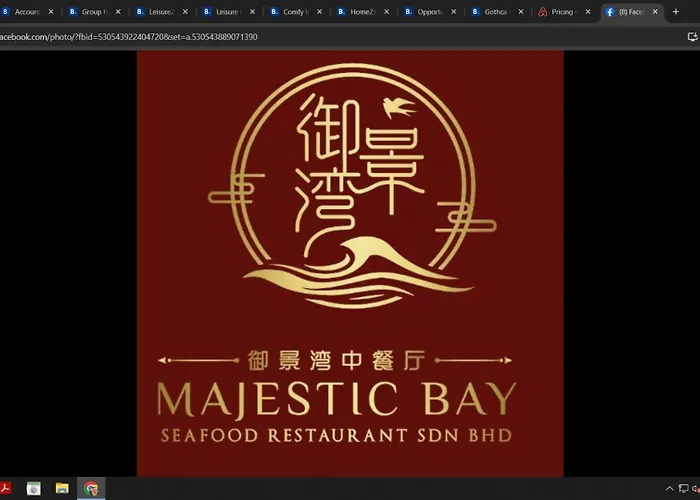Open the Gothca browser tab

coord(496,12)
